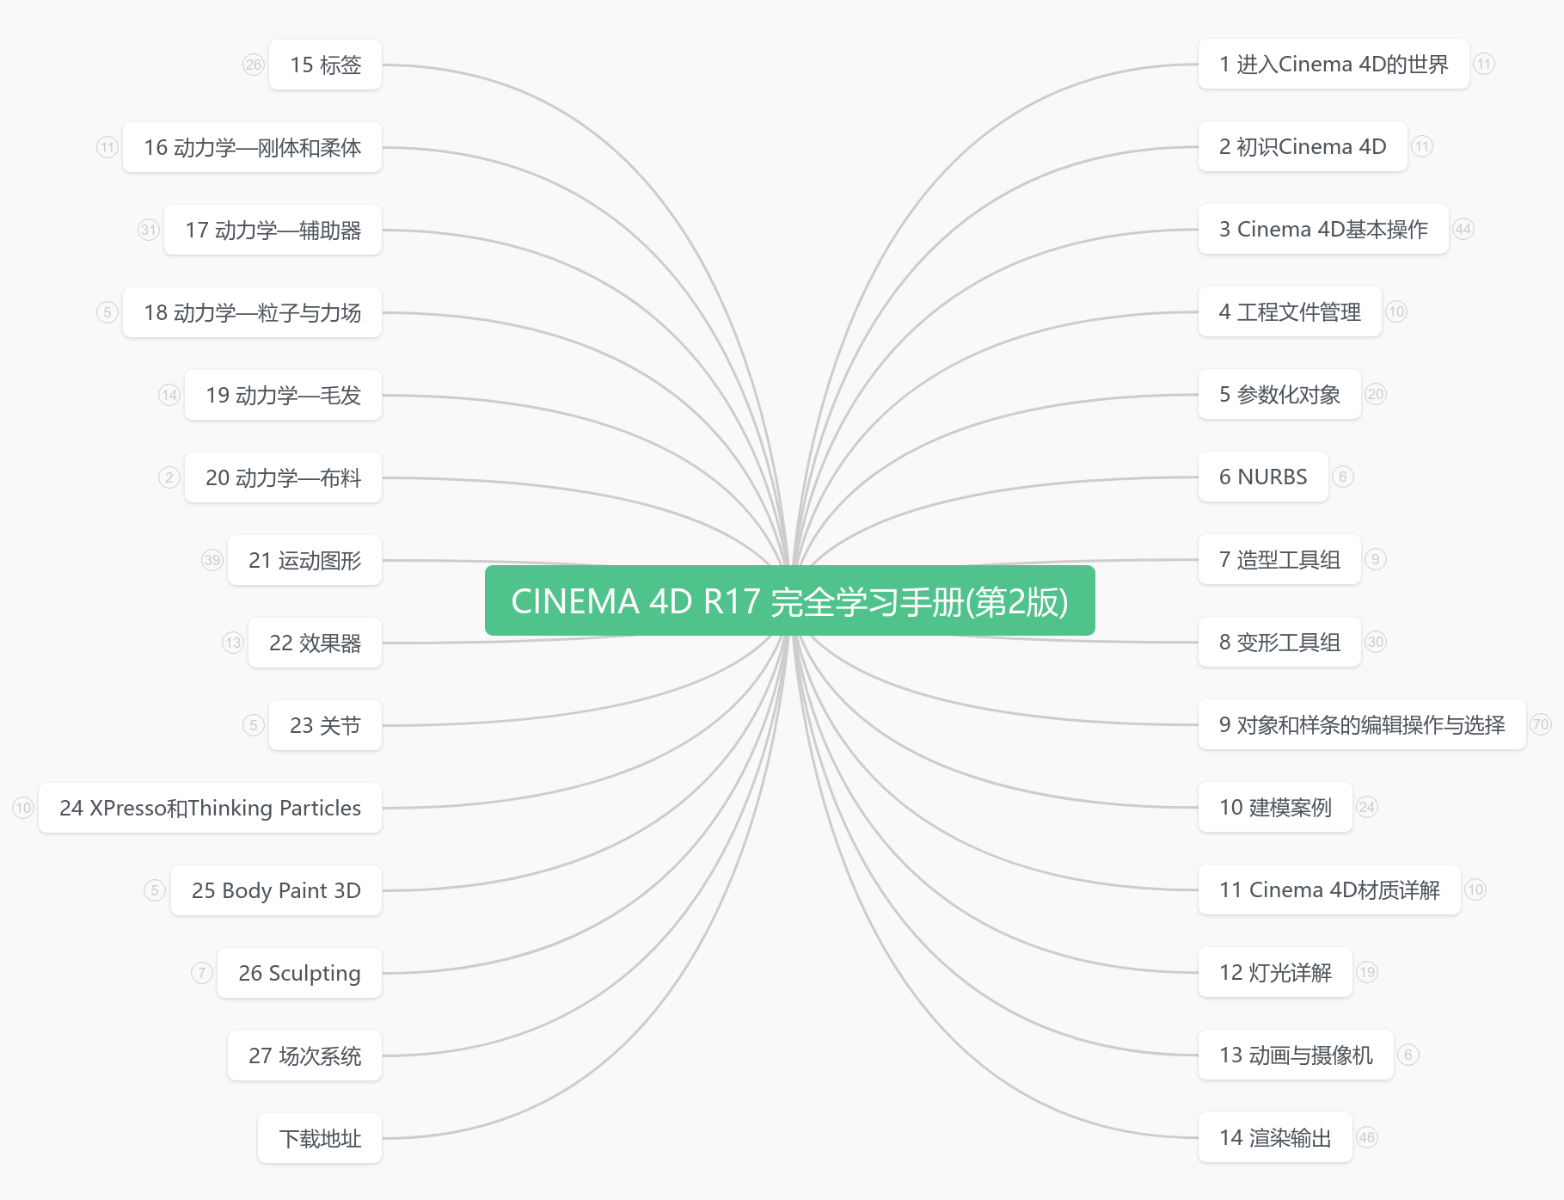The height and width of the screenshot is (1200, 1564).
Task: Select the 6 NURBS node
Action: (1262, 477)
